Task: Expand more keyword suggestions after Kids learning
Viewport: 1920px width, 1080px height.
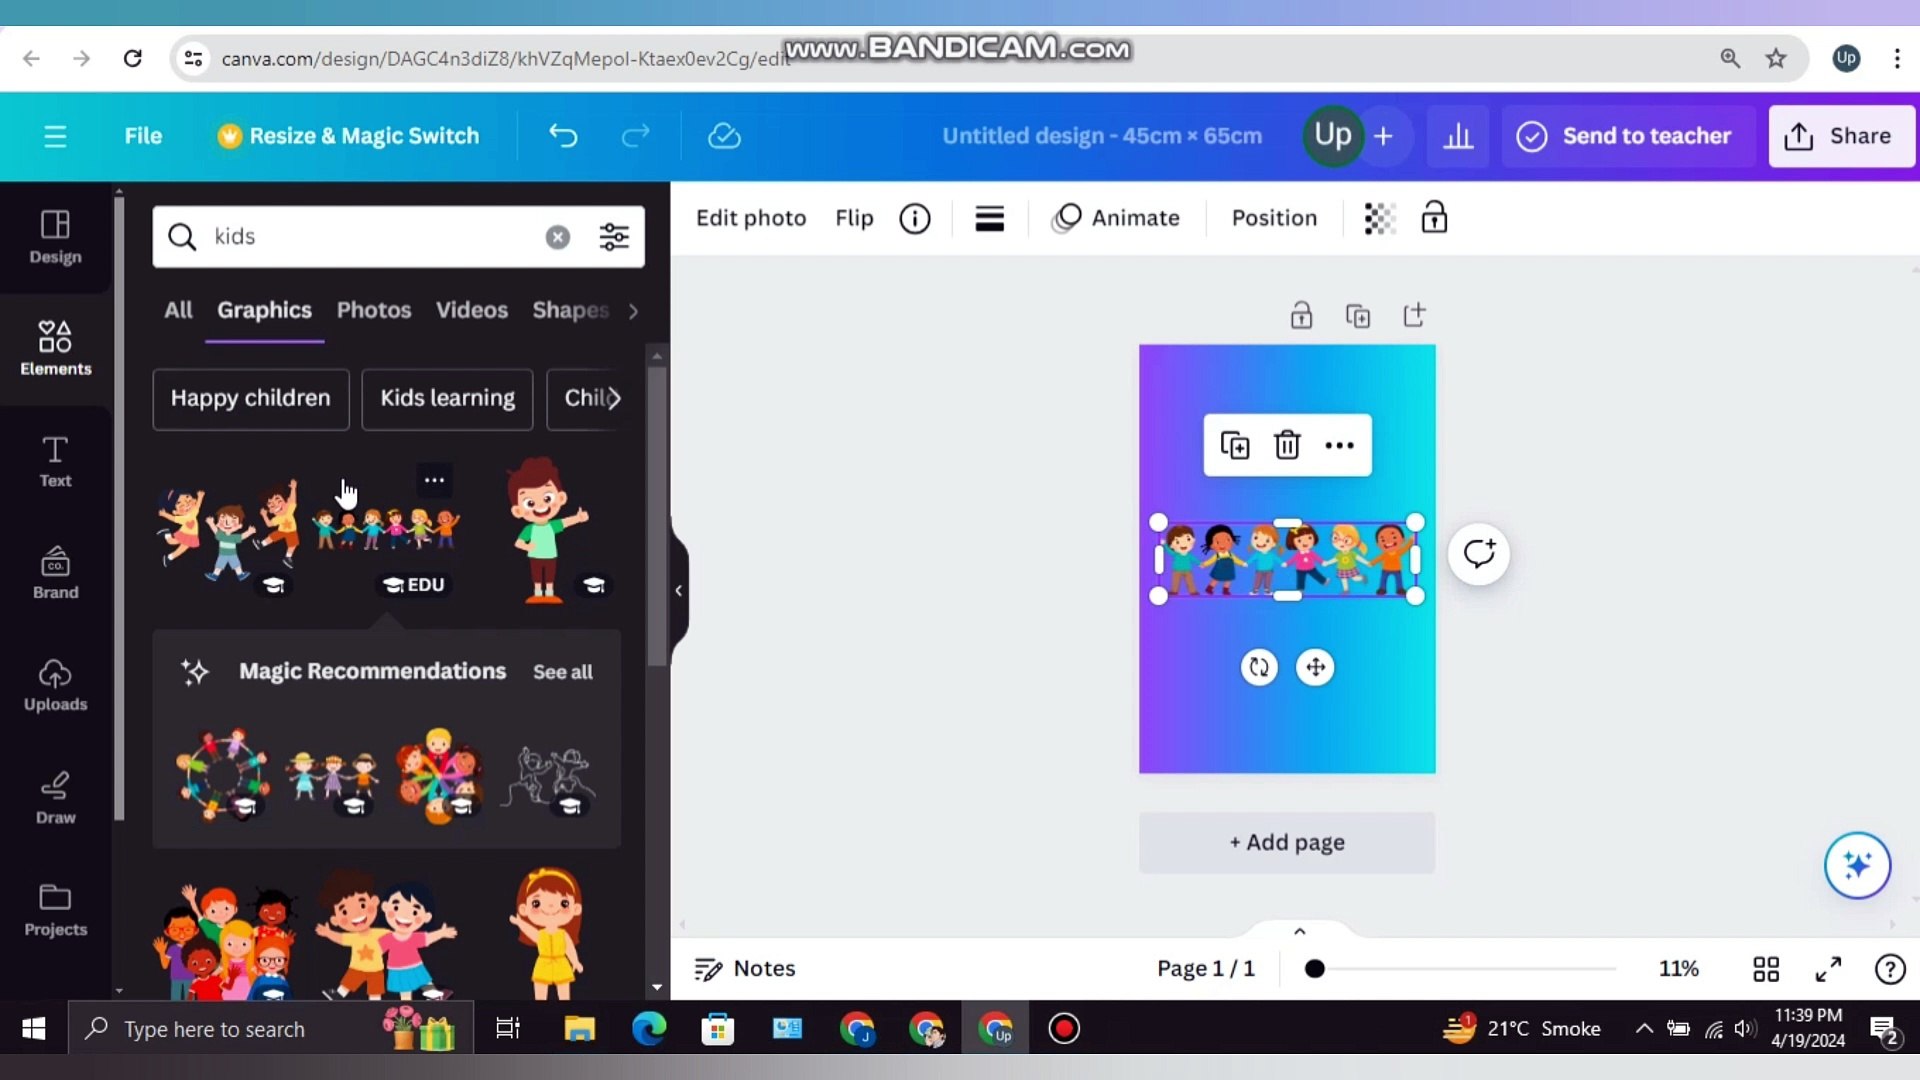Action: pyautogui.click(x=619, y=399)
